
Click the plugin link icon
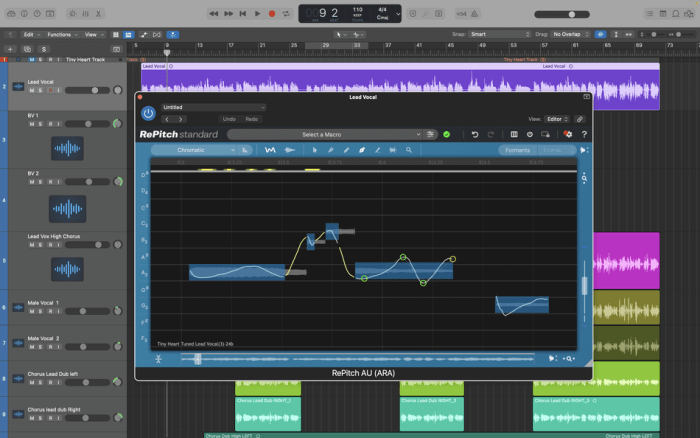click(x=579, y=119)
